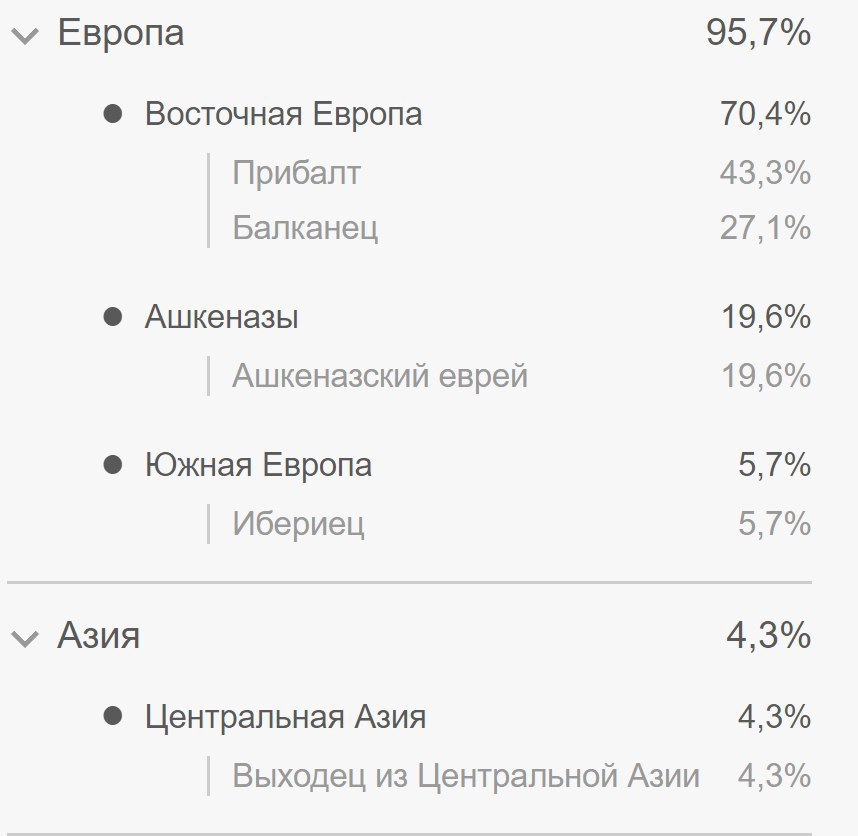
Task: Open the Центральная Азия region
Action: click(x=285, y=717)
